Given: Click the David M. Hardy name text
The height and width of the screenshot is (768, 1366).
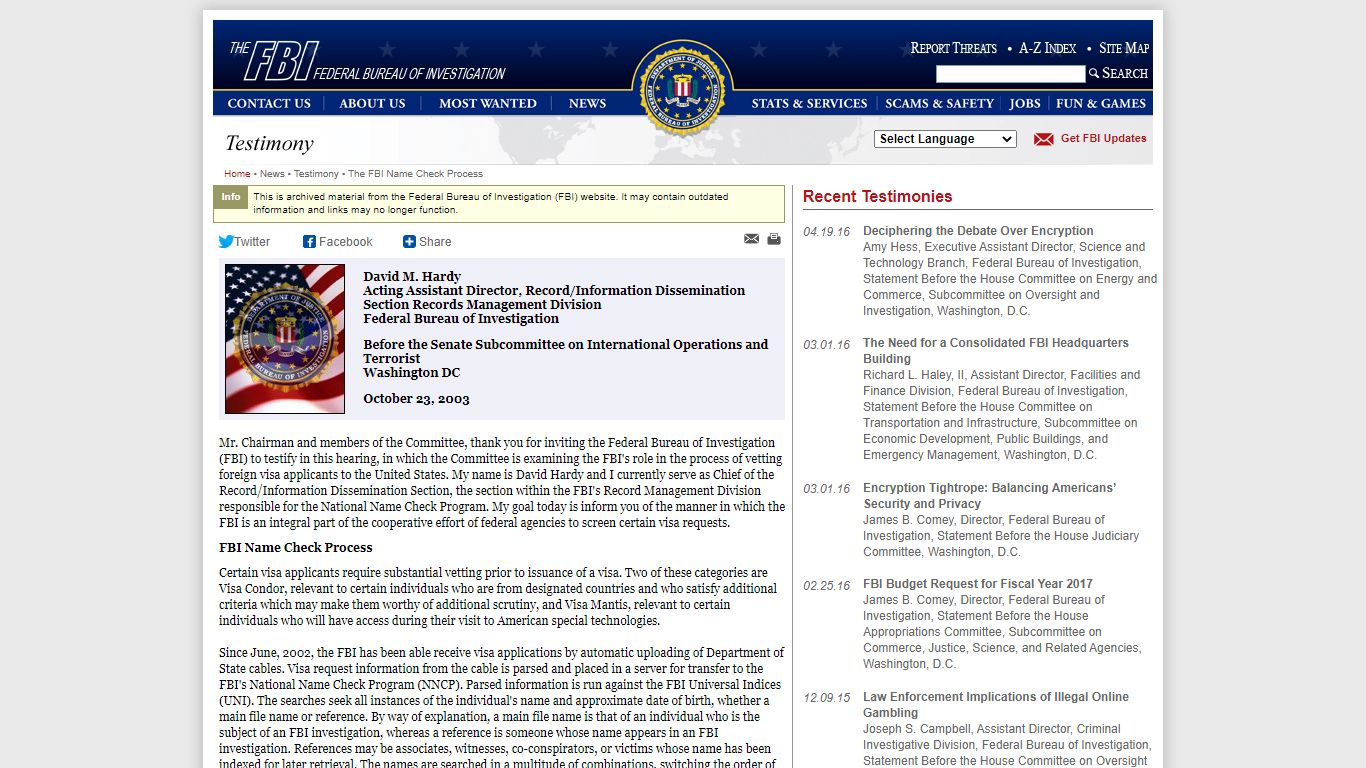Looking at the screenshot, I should tap(412, 277).
